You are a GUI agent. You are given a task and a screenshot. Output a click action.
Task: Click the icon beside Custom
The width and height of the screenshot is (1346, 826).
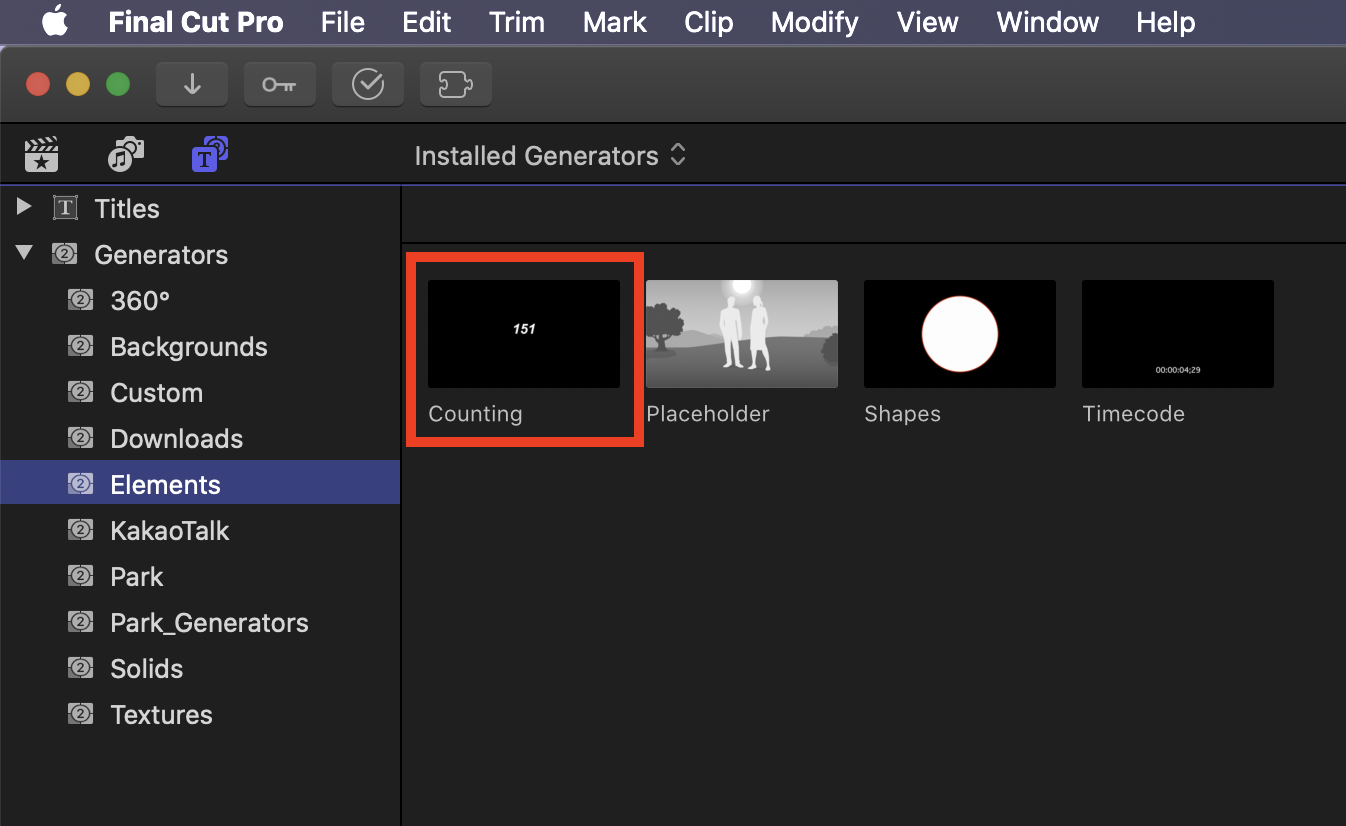(81, 392)
